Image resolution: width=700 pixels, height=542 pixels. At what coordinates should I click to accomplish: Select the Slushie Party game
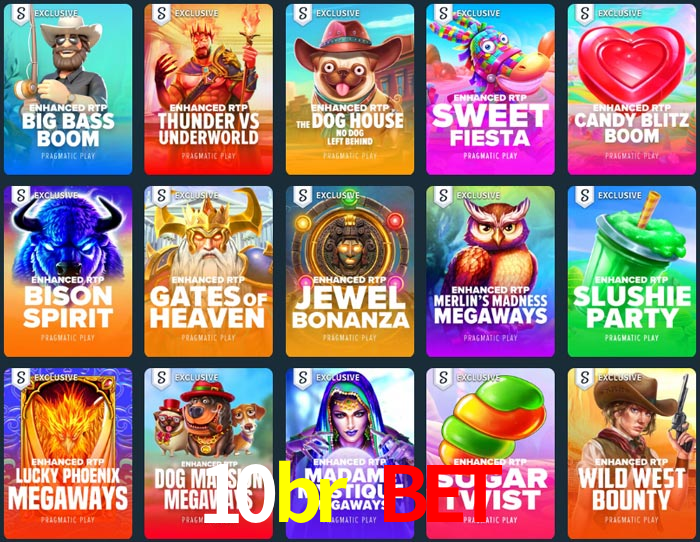(x=632, y=271)
